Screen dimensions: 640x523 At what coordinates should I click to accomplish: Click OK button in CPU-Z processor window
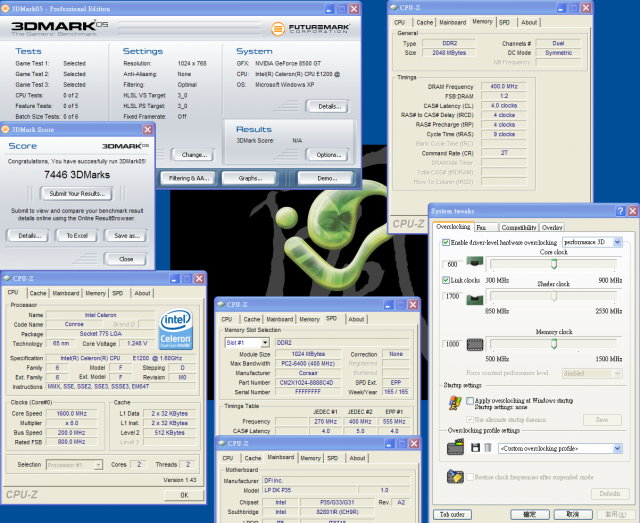(x=184, y=495)
